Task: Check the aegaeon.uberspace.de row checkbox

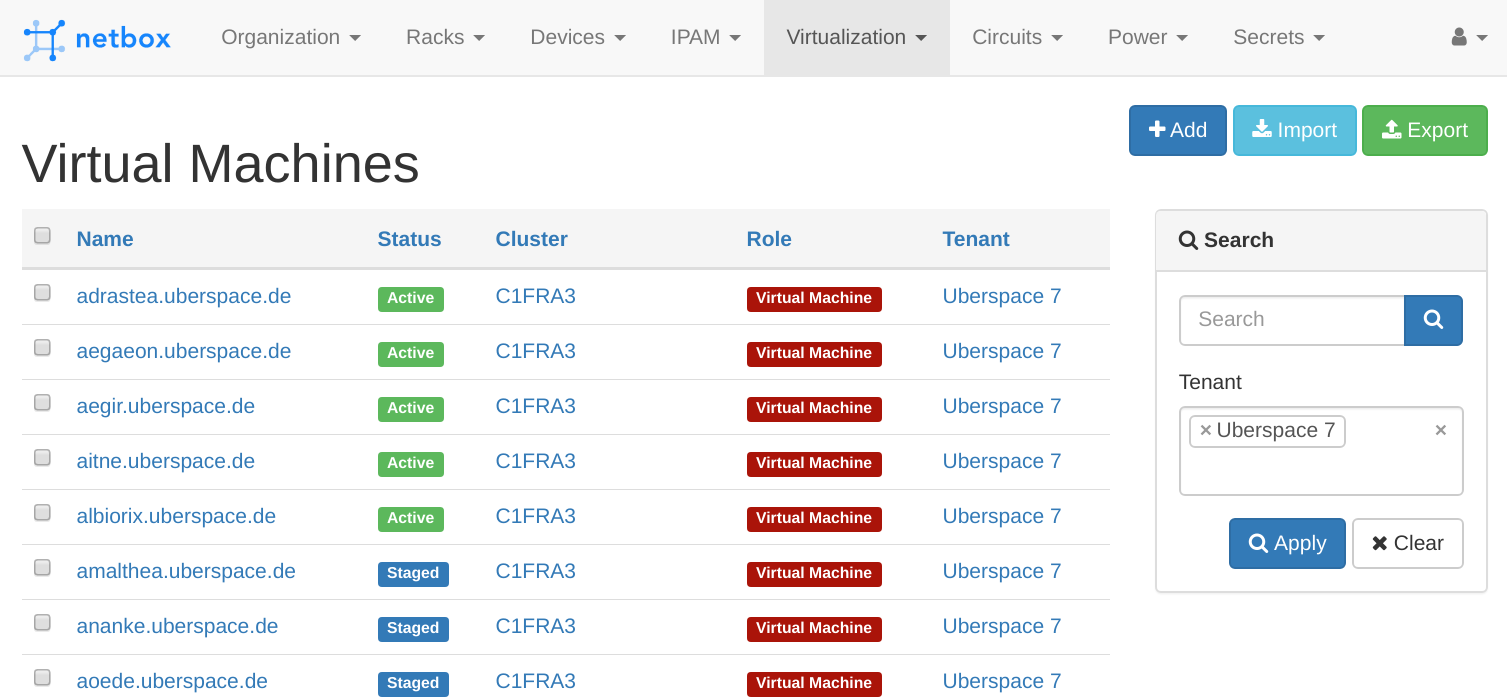Action: pyautogui.click(x=42, y=348)
